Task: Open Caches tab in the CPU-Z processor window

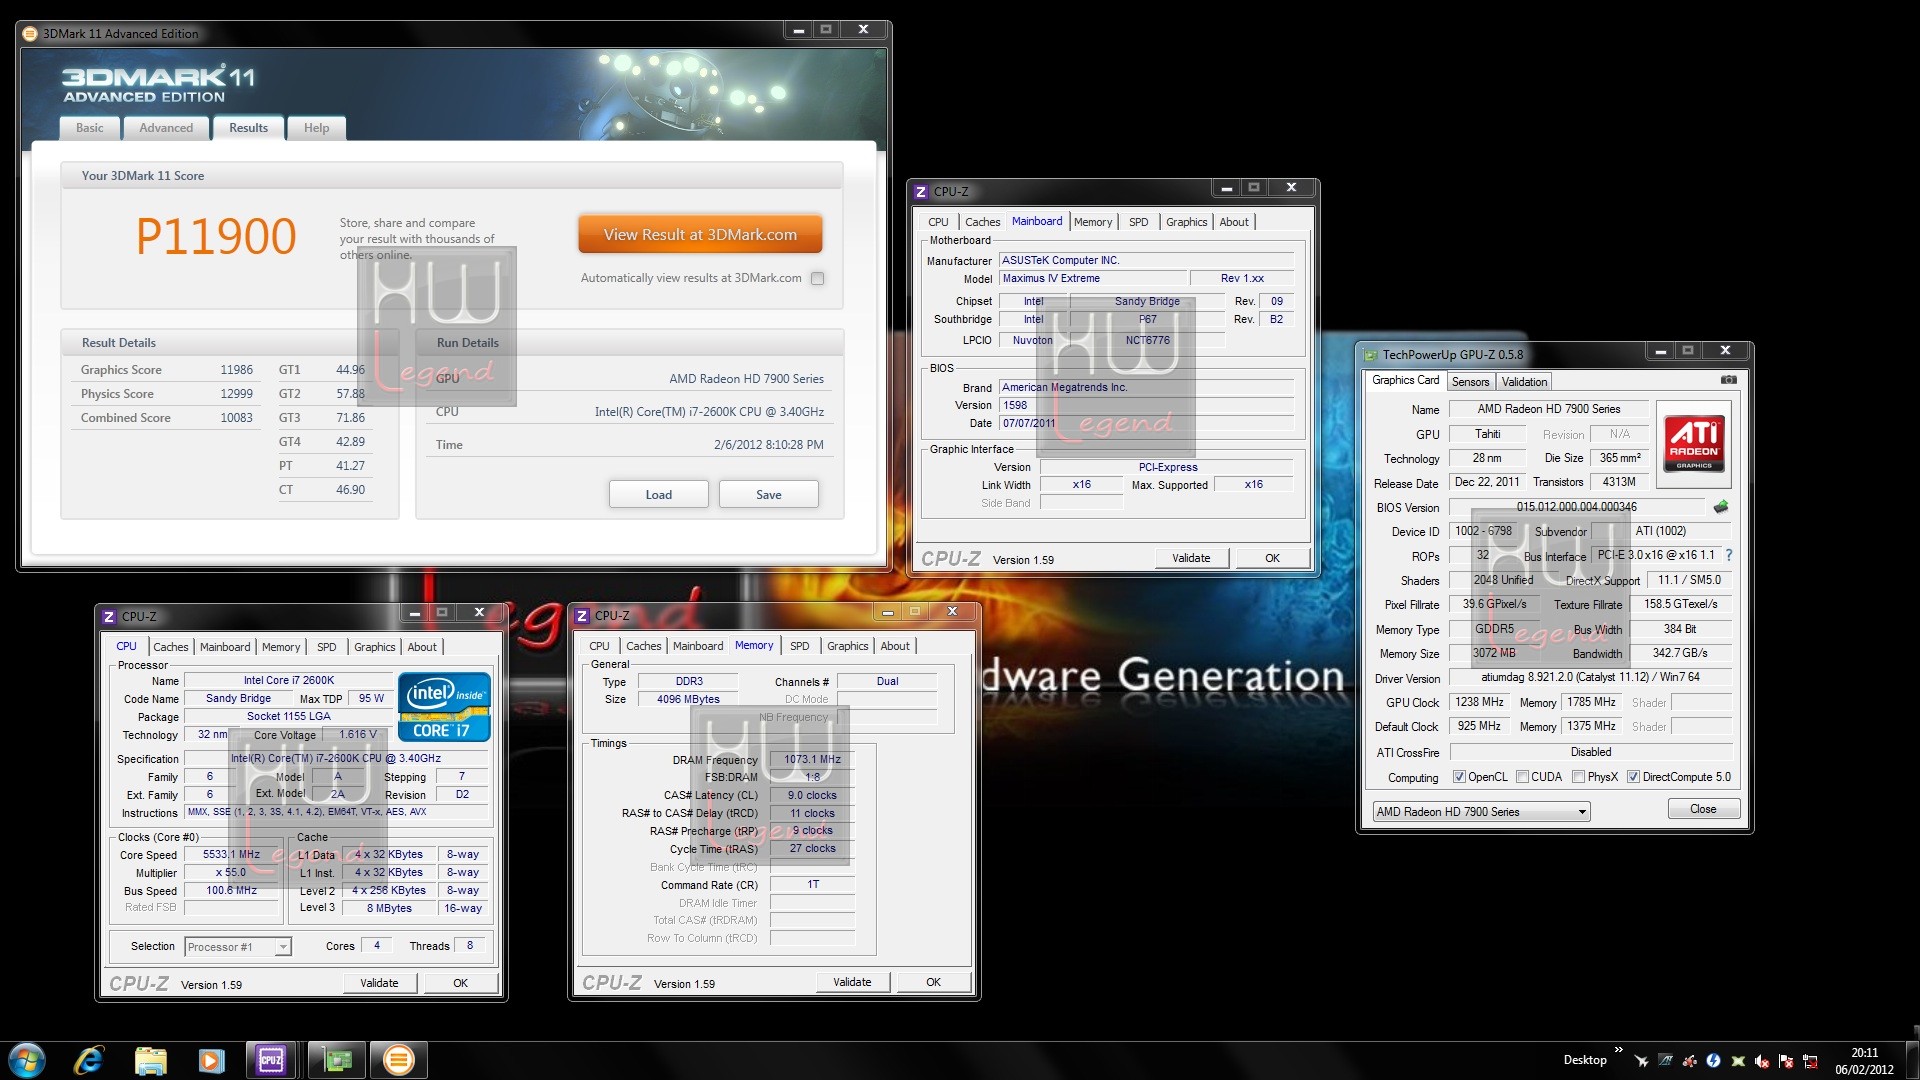Action: click(171, 647)
